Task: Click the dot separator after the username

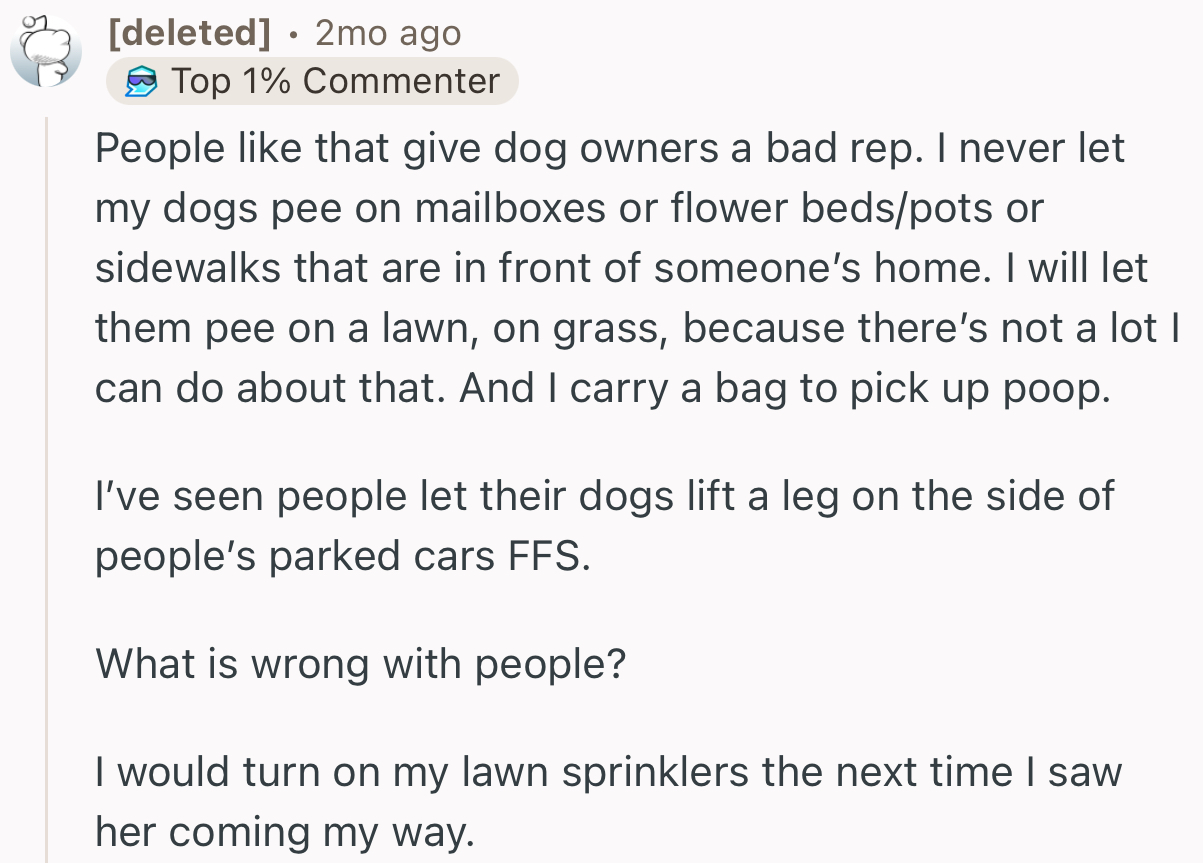Action: (x=291, y=34)
